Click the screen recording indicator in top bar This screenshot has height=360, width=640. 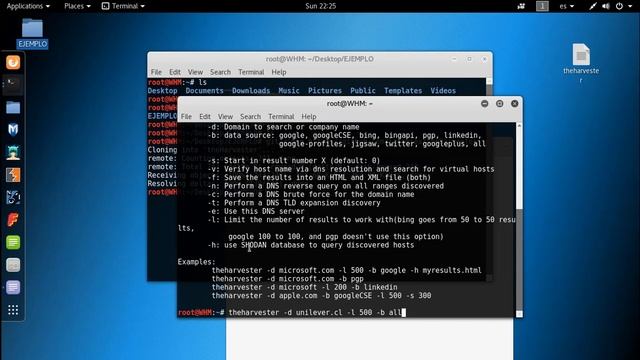tap(521, 6)
